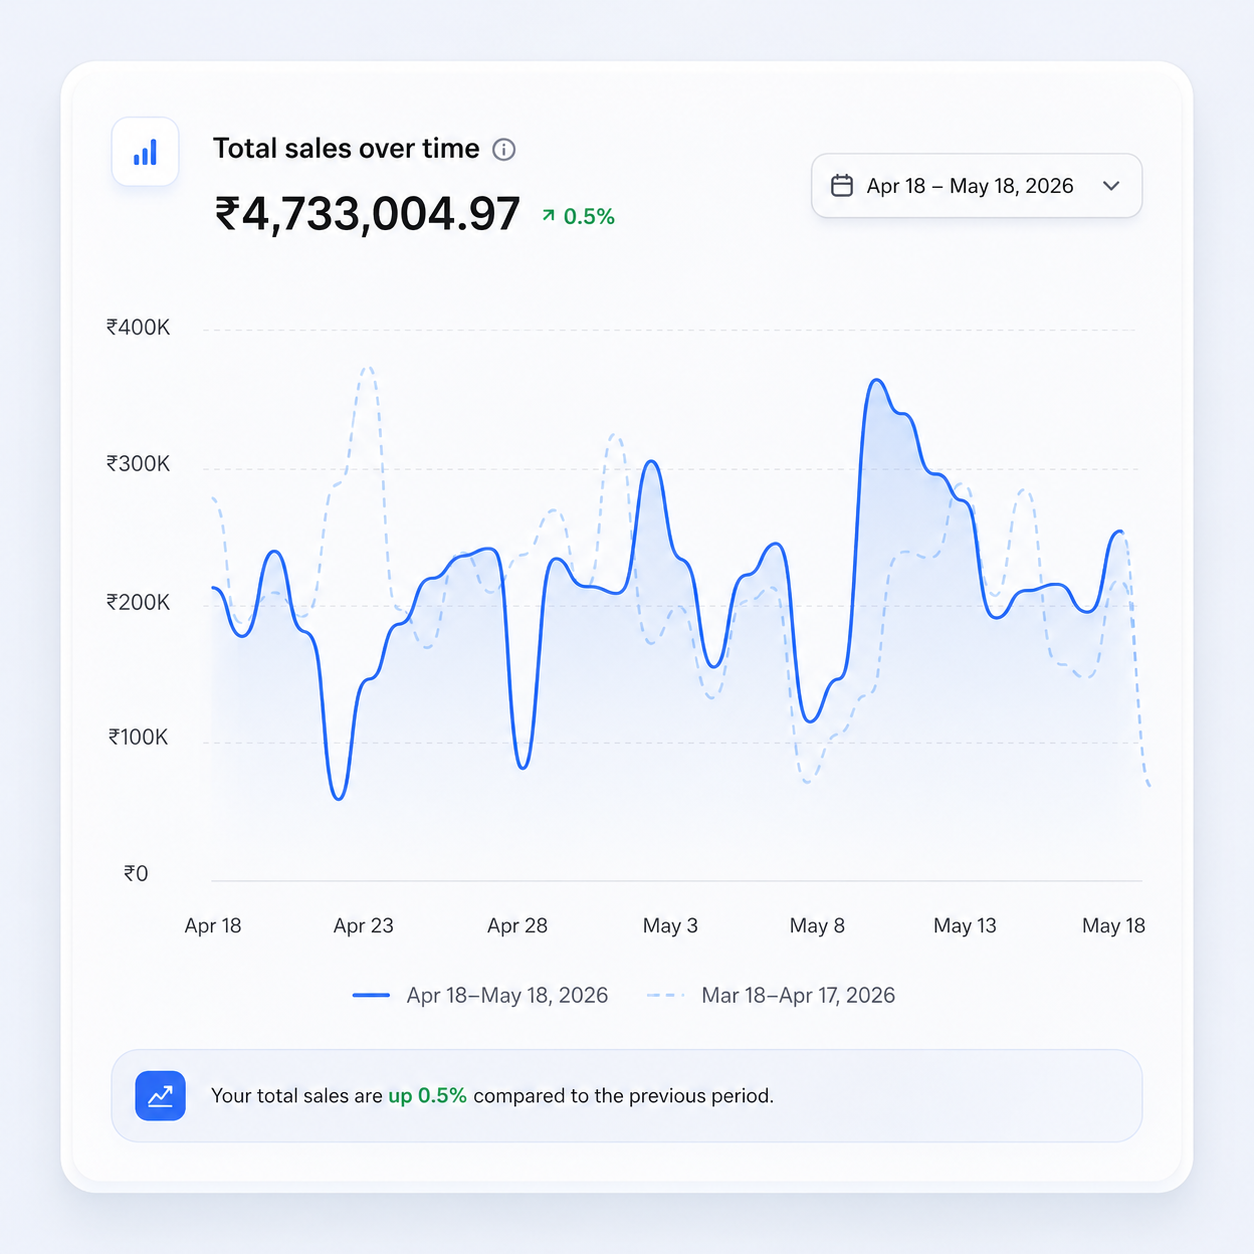Click the ₹200K axis label
This screenshot has height=1254, width=1254.
(138, 602)
